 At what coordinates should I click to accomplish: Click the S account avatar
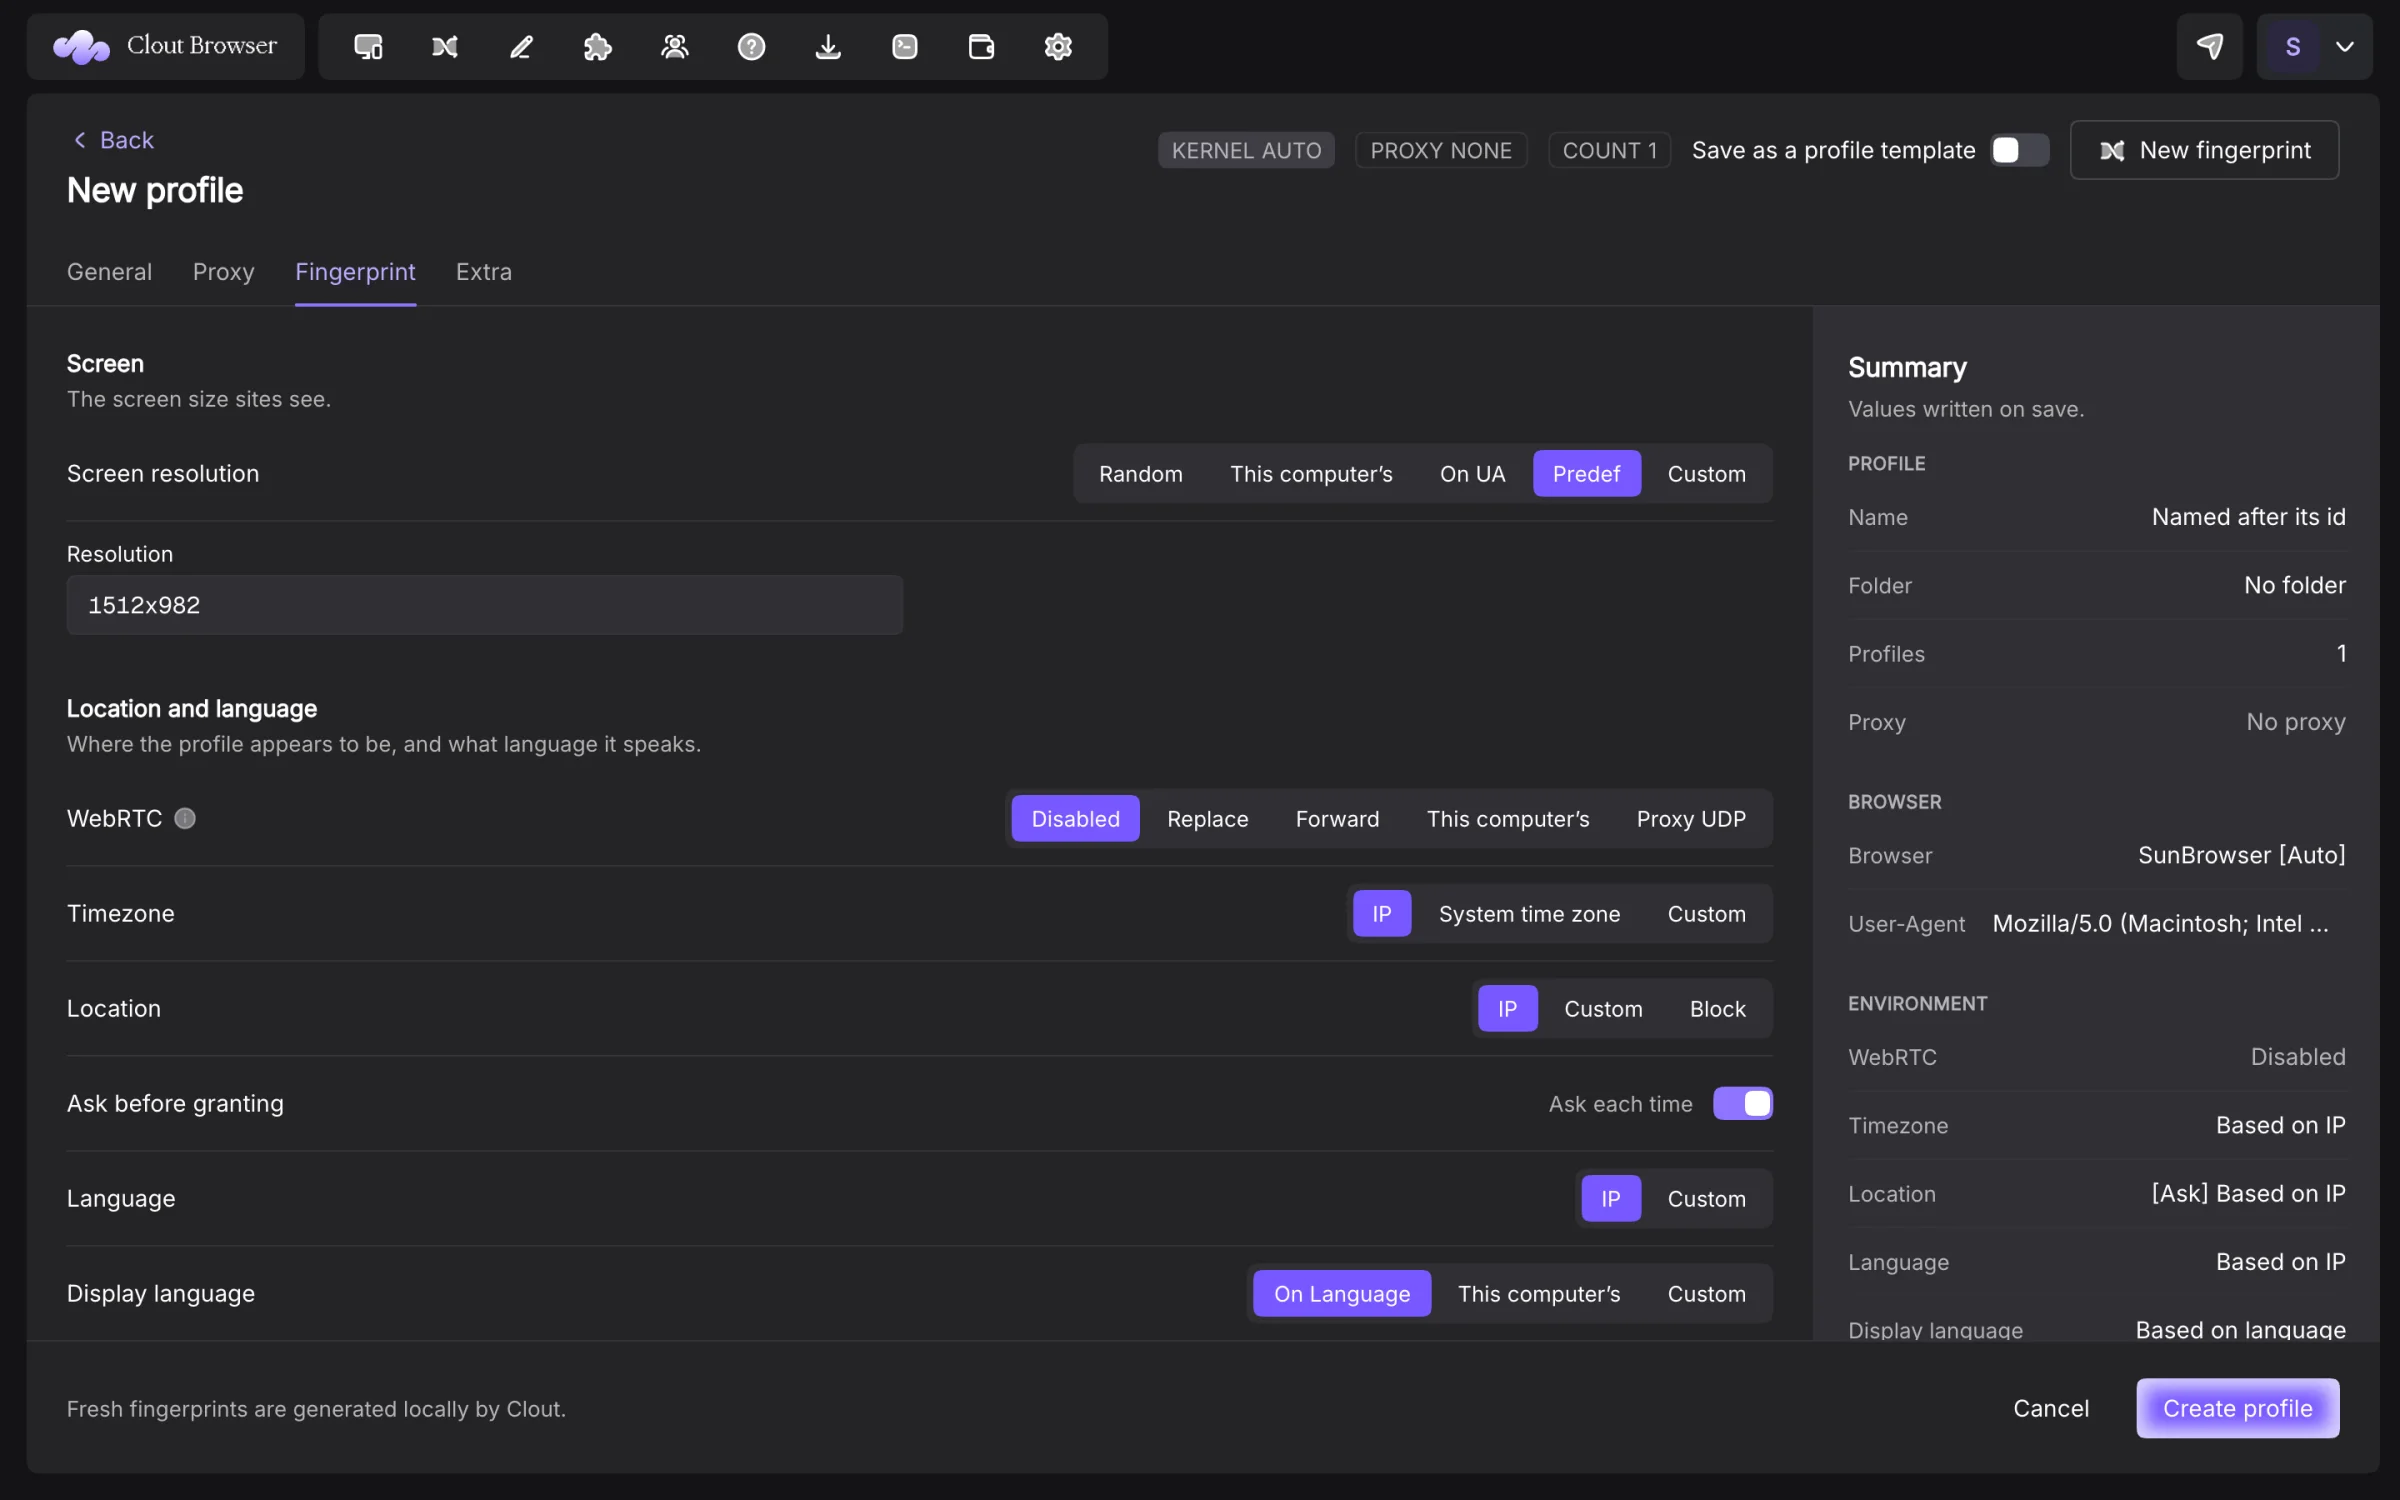(2293, 47)
